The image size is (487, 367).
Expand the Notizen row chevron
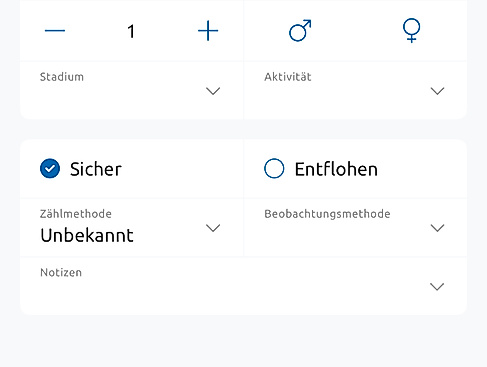click(437, 287)
